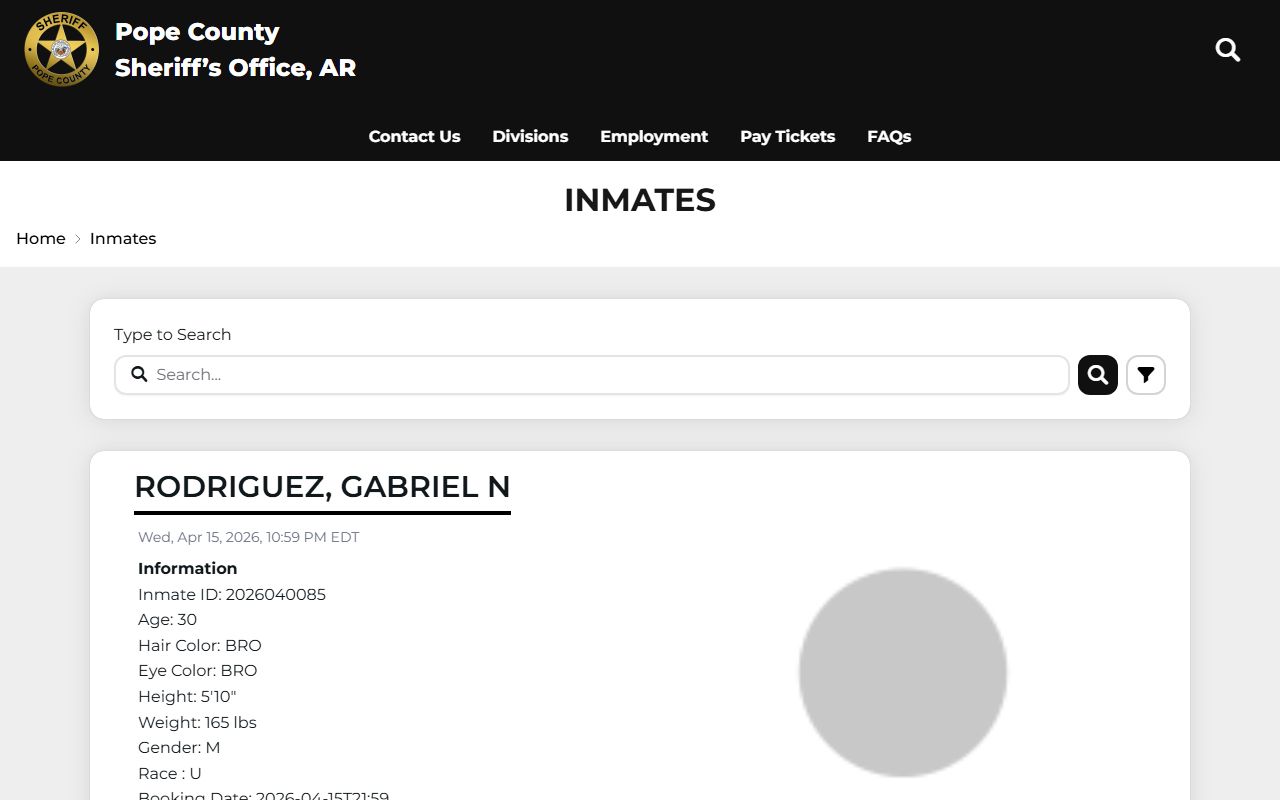
Task: Open the filter funnel options
Action: click(1145, 375)
